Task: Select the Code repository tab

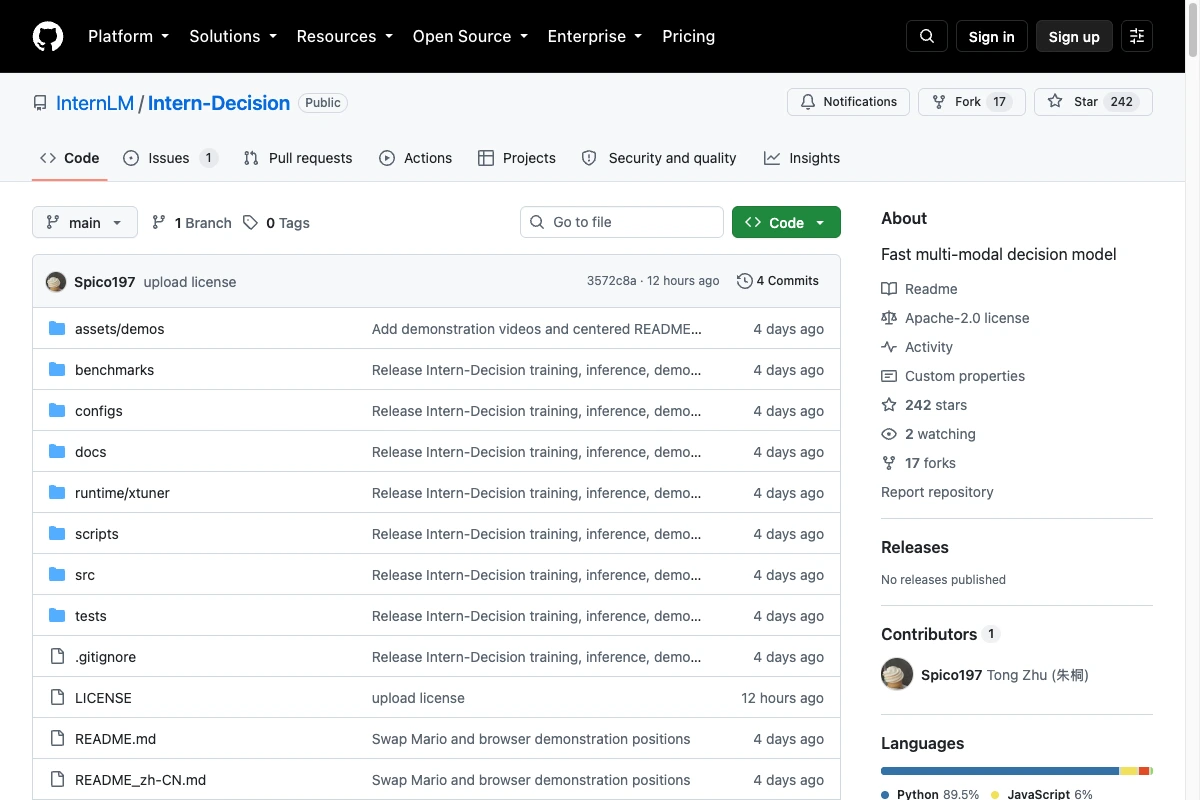Action: pos(70,158)
